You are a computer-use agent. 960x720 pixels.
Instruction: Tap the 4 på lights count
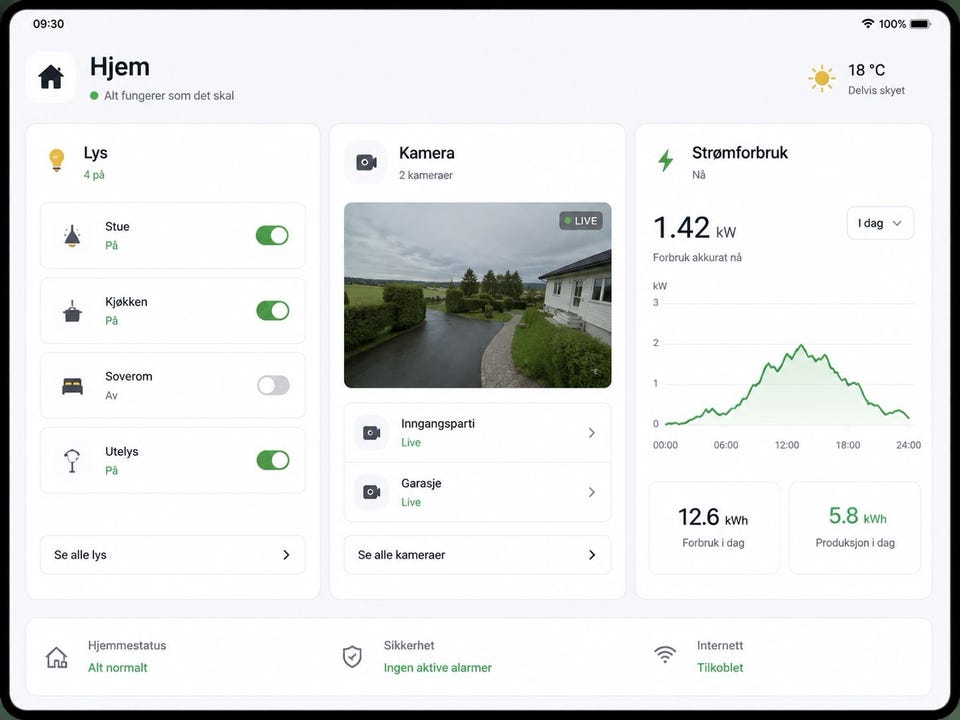[94, 175]
